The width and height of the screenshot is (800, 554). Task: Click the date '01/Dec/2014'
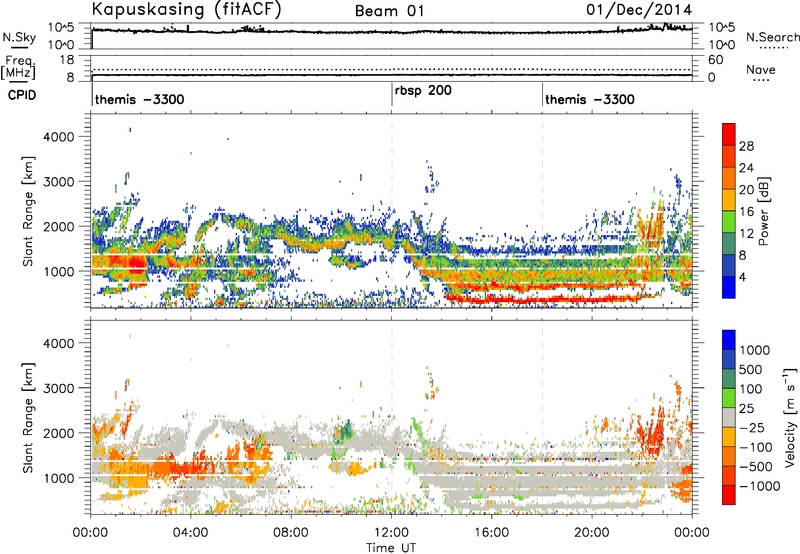coord(639,10)
